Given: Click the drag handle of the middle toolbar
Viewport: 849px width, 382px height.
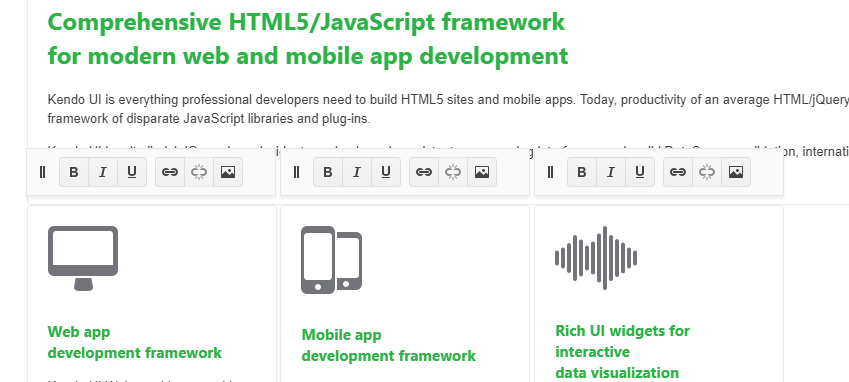Looking at the screenshot, I should pyautogui.click(x=296, y=172).
